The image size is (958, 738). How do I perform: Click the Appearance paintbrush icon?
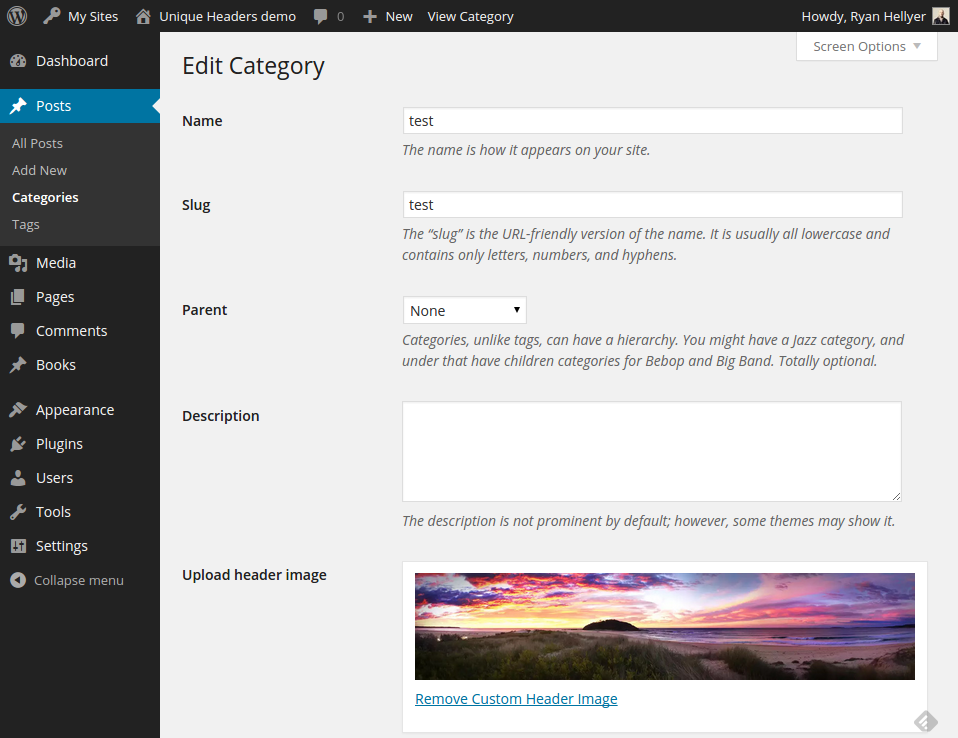point(18,410)
